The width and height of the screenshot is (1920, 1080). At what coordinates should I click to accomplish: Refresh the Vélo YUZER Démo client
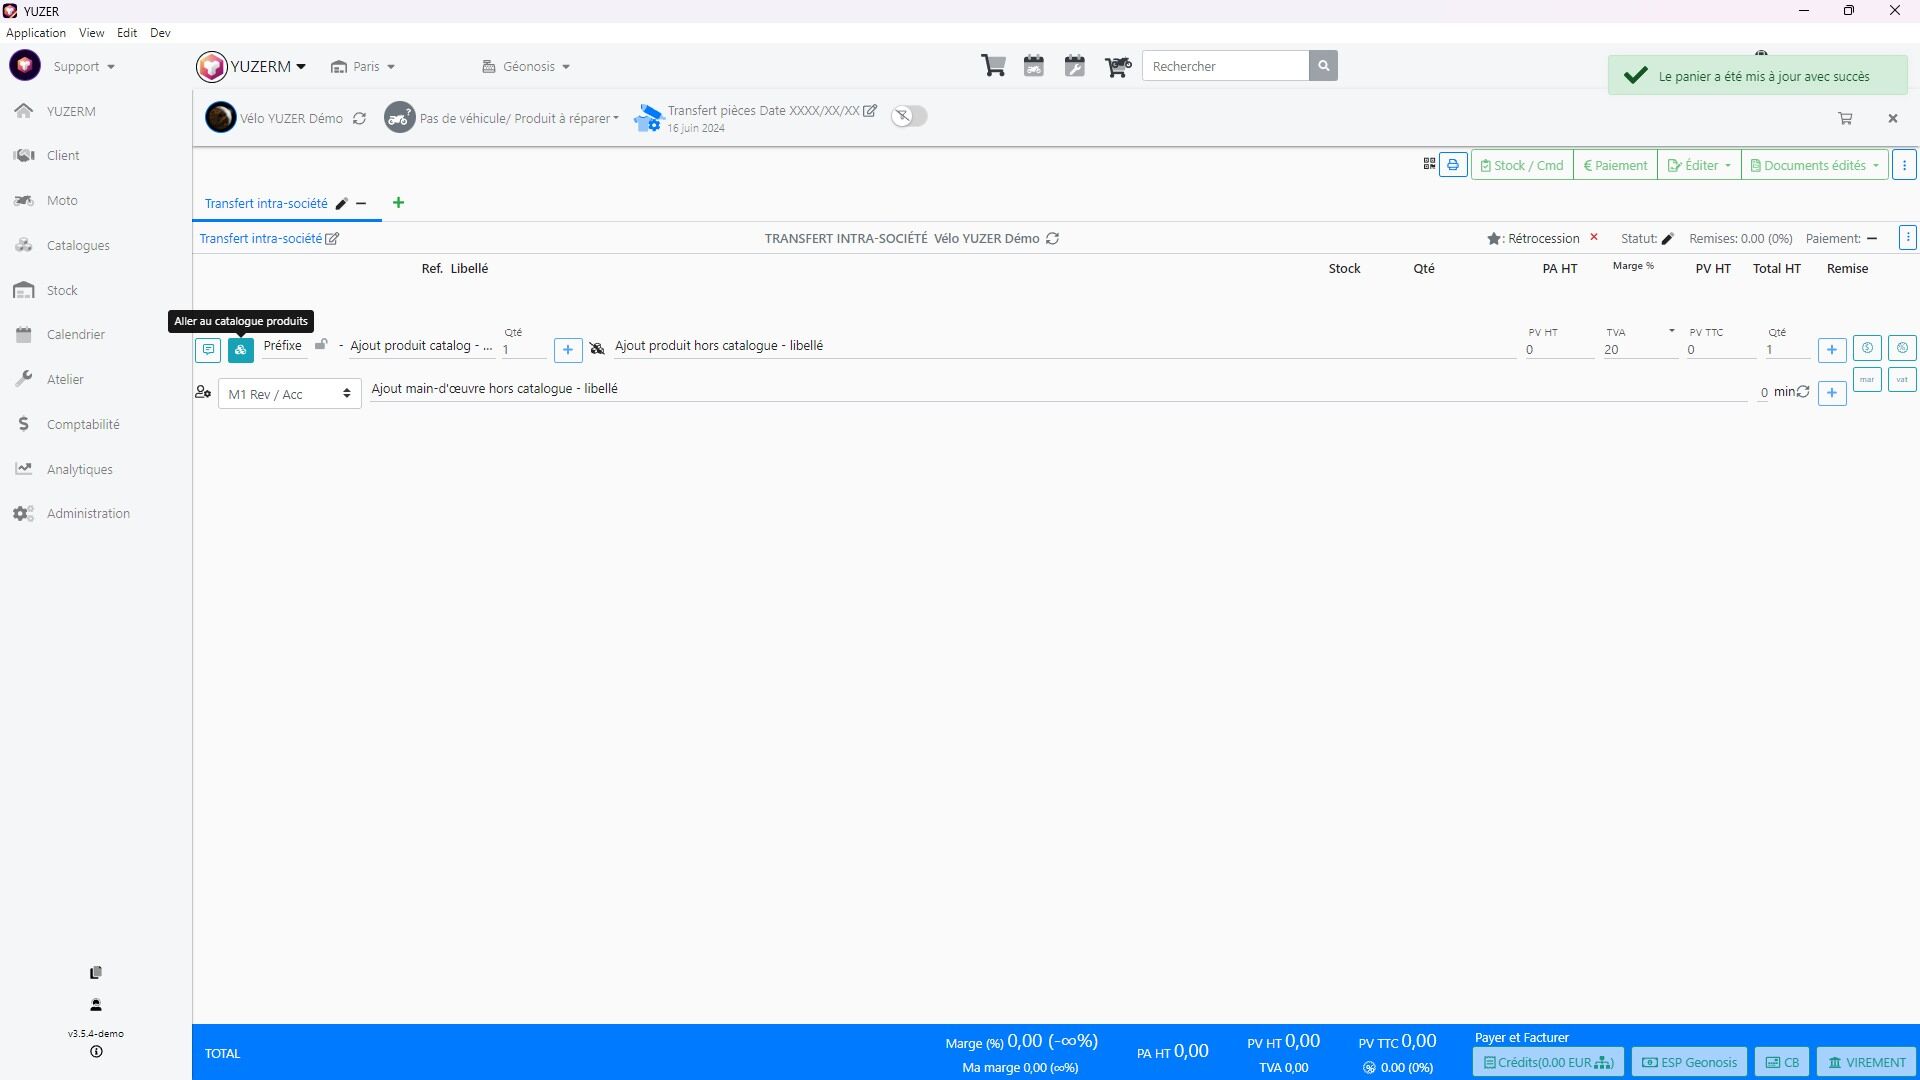click(359, 118)
